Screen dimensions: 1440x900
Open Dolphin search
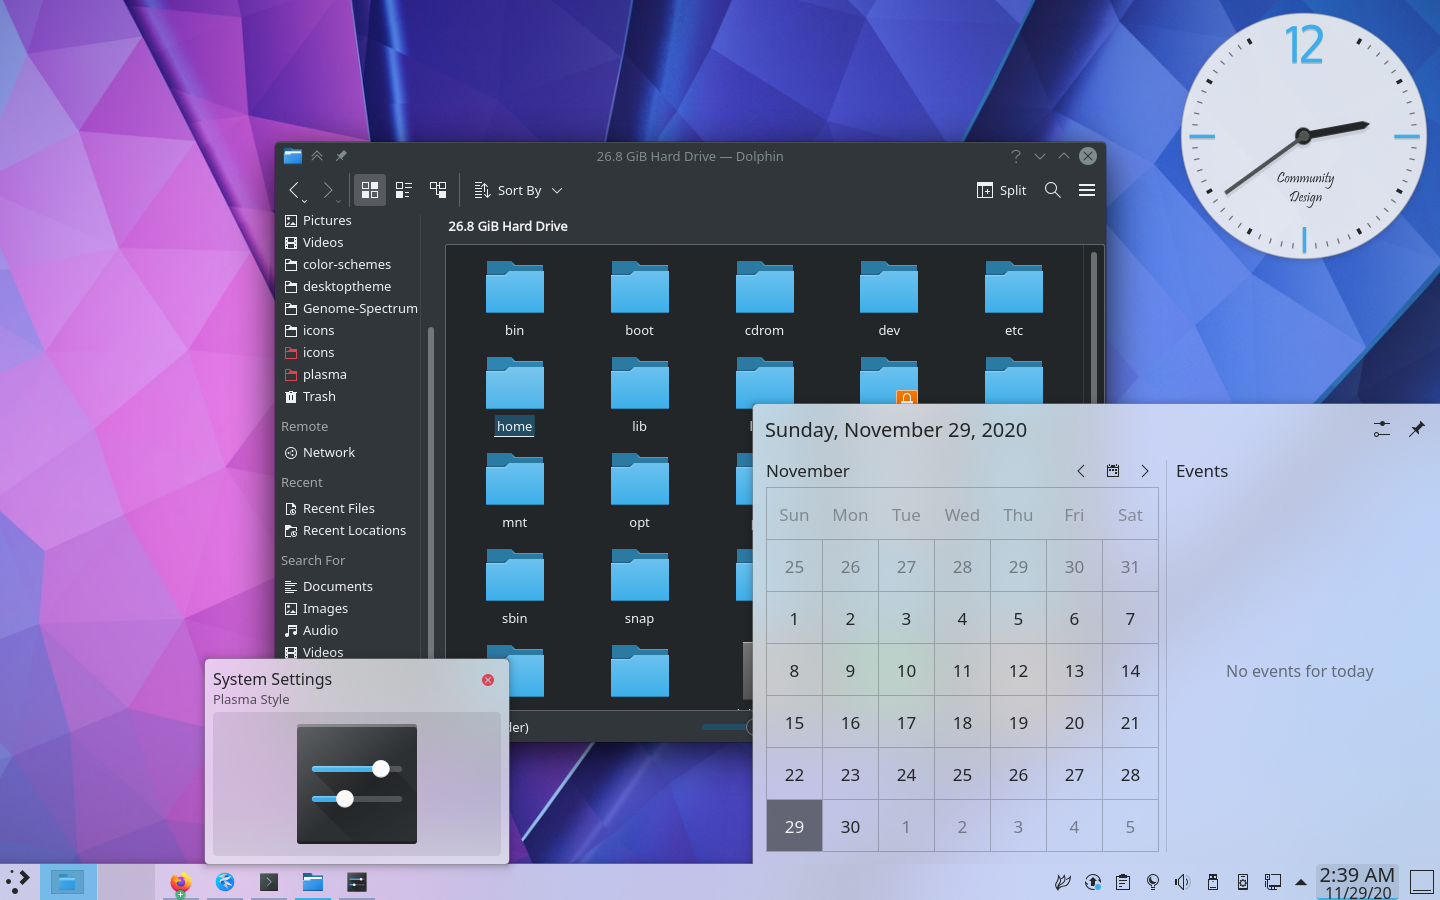coord(1053,190)
